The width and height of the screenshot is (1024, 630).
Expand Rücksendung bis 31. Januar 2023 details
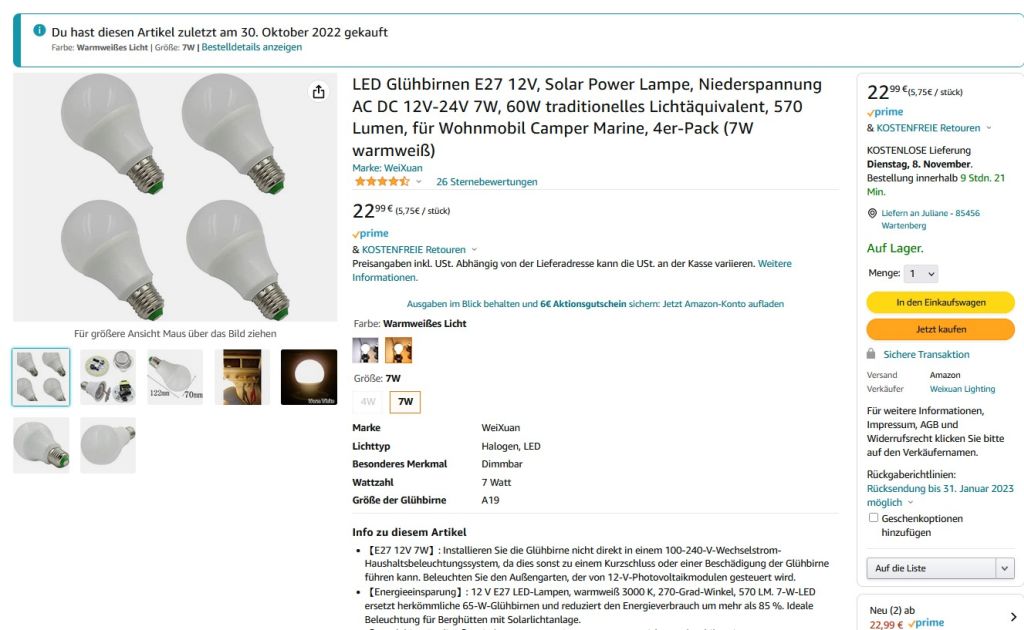(940, 496)
